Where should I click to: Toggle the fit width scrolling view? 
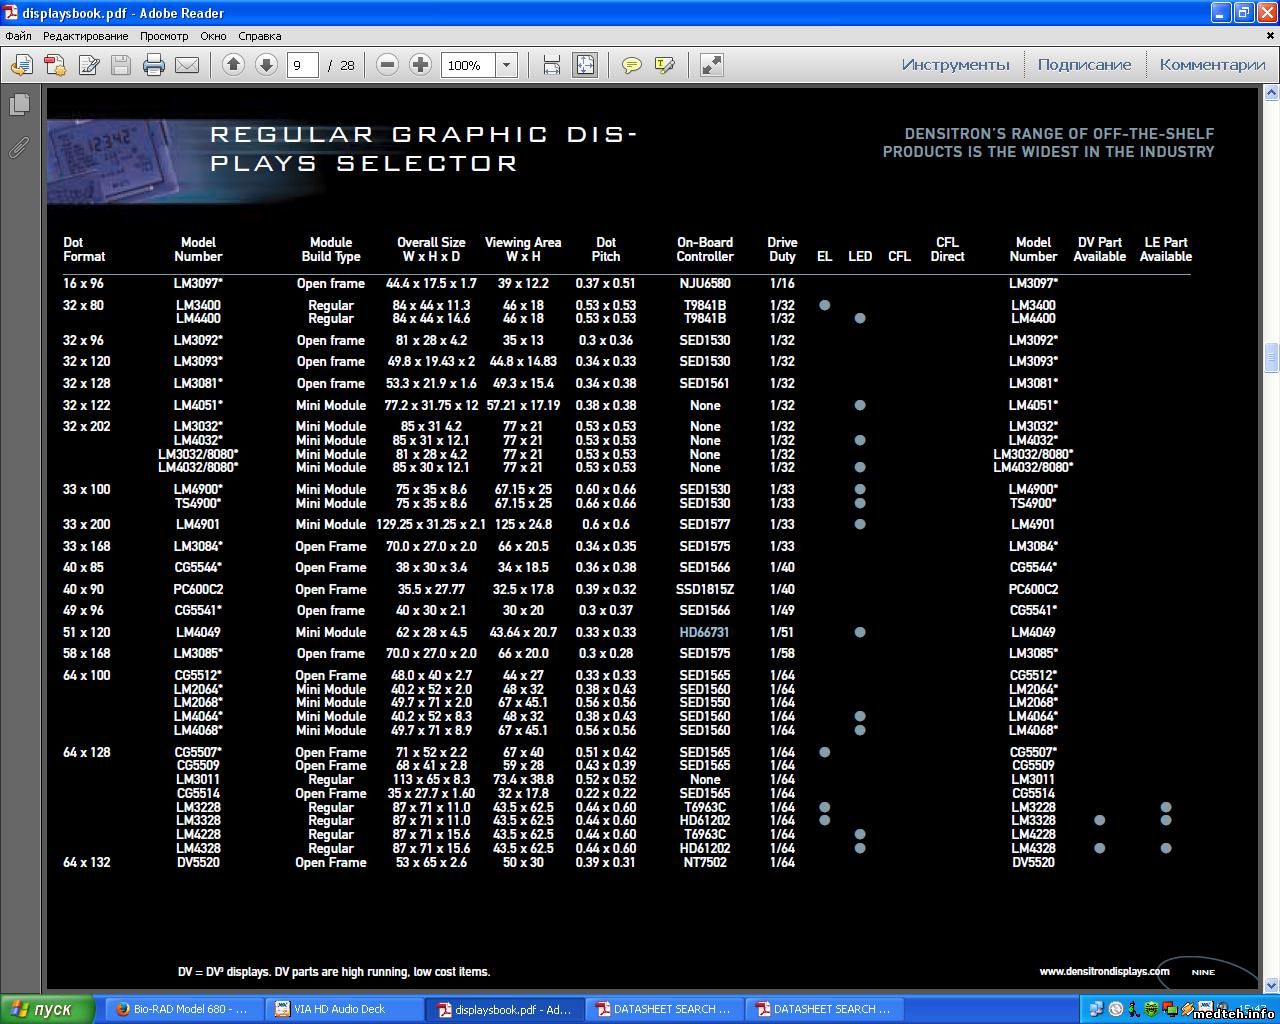coord(551,65)
